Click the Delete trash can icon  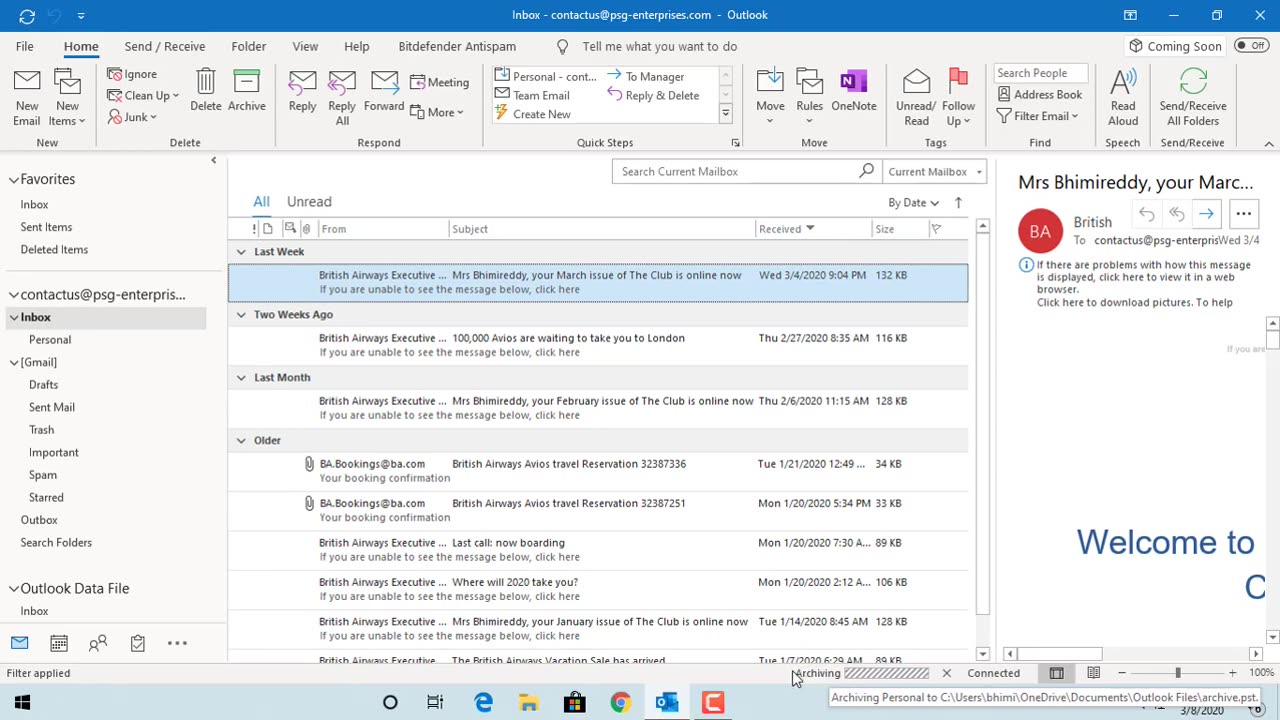pos(206,90)
